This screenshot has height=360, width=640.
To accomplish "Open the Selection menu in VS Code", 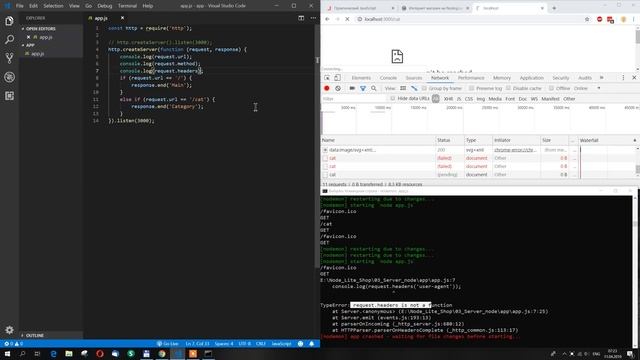I will (x=53, y=6).
